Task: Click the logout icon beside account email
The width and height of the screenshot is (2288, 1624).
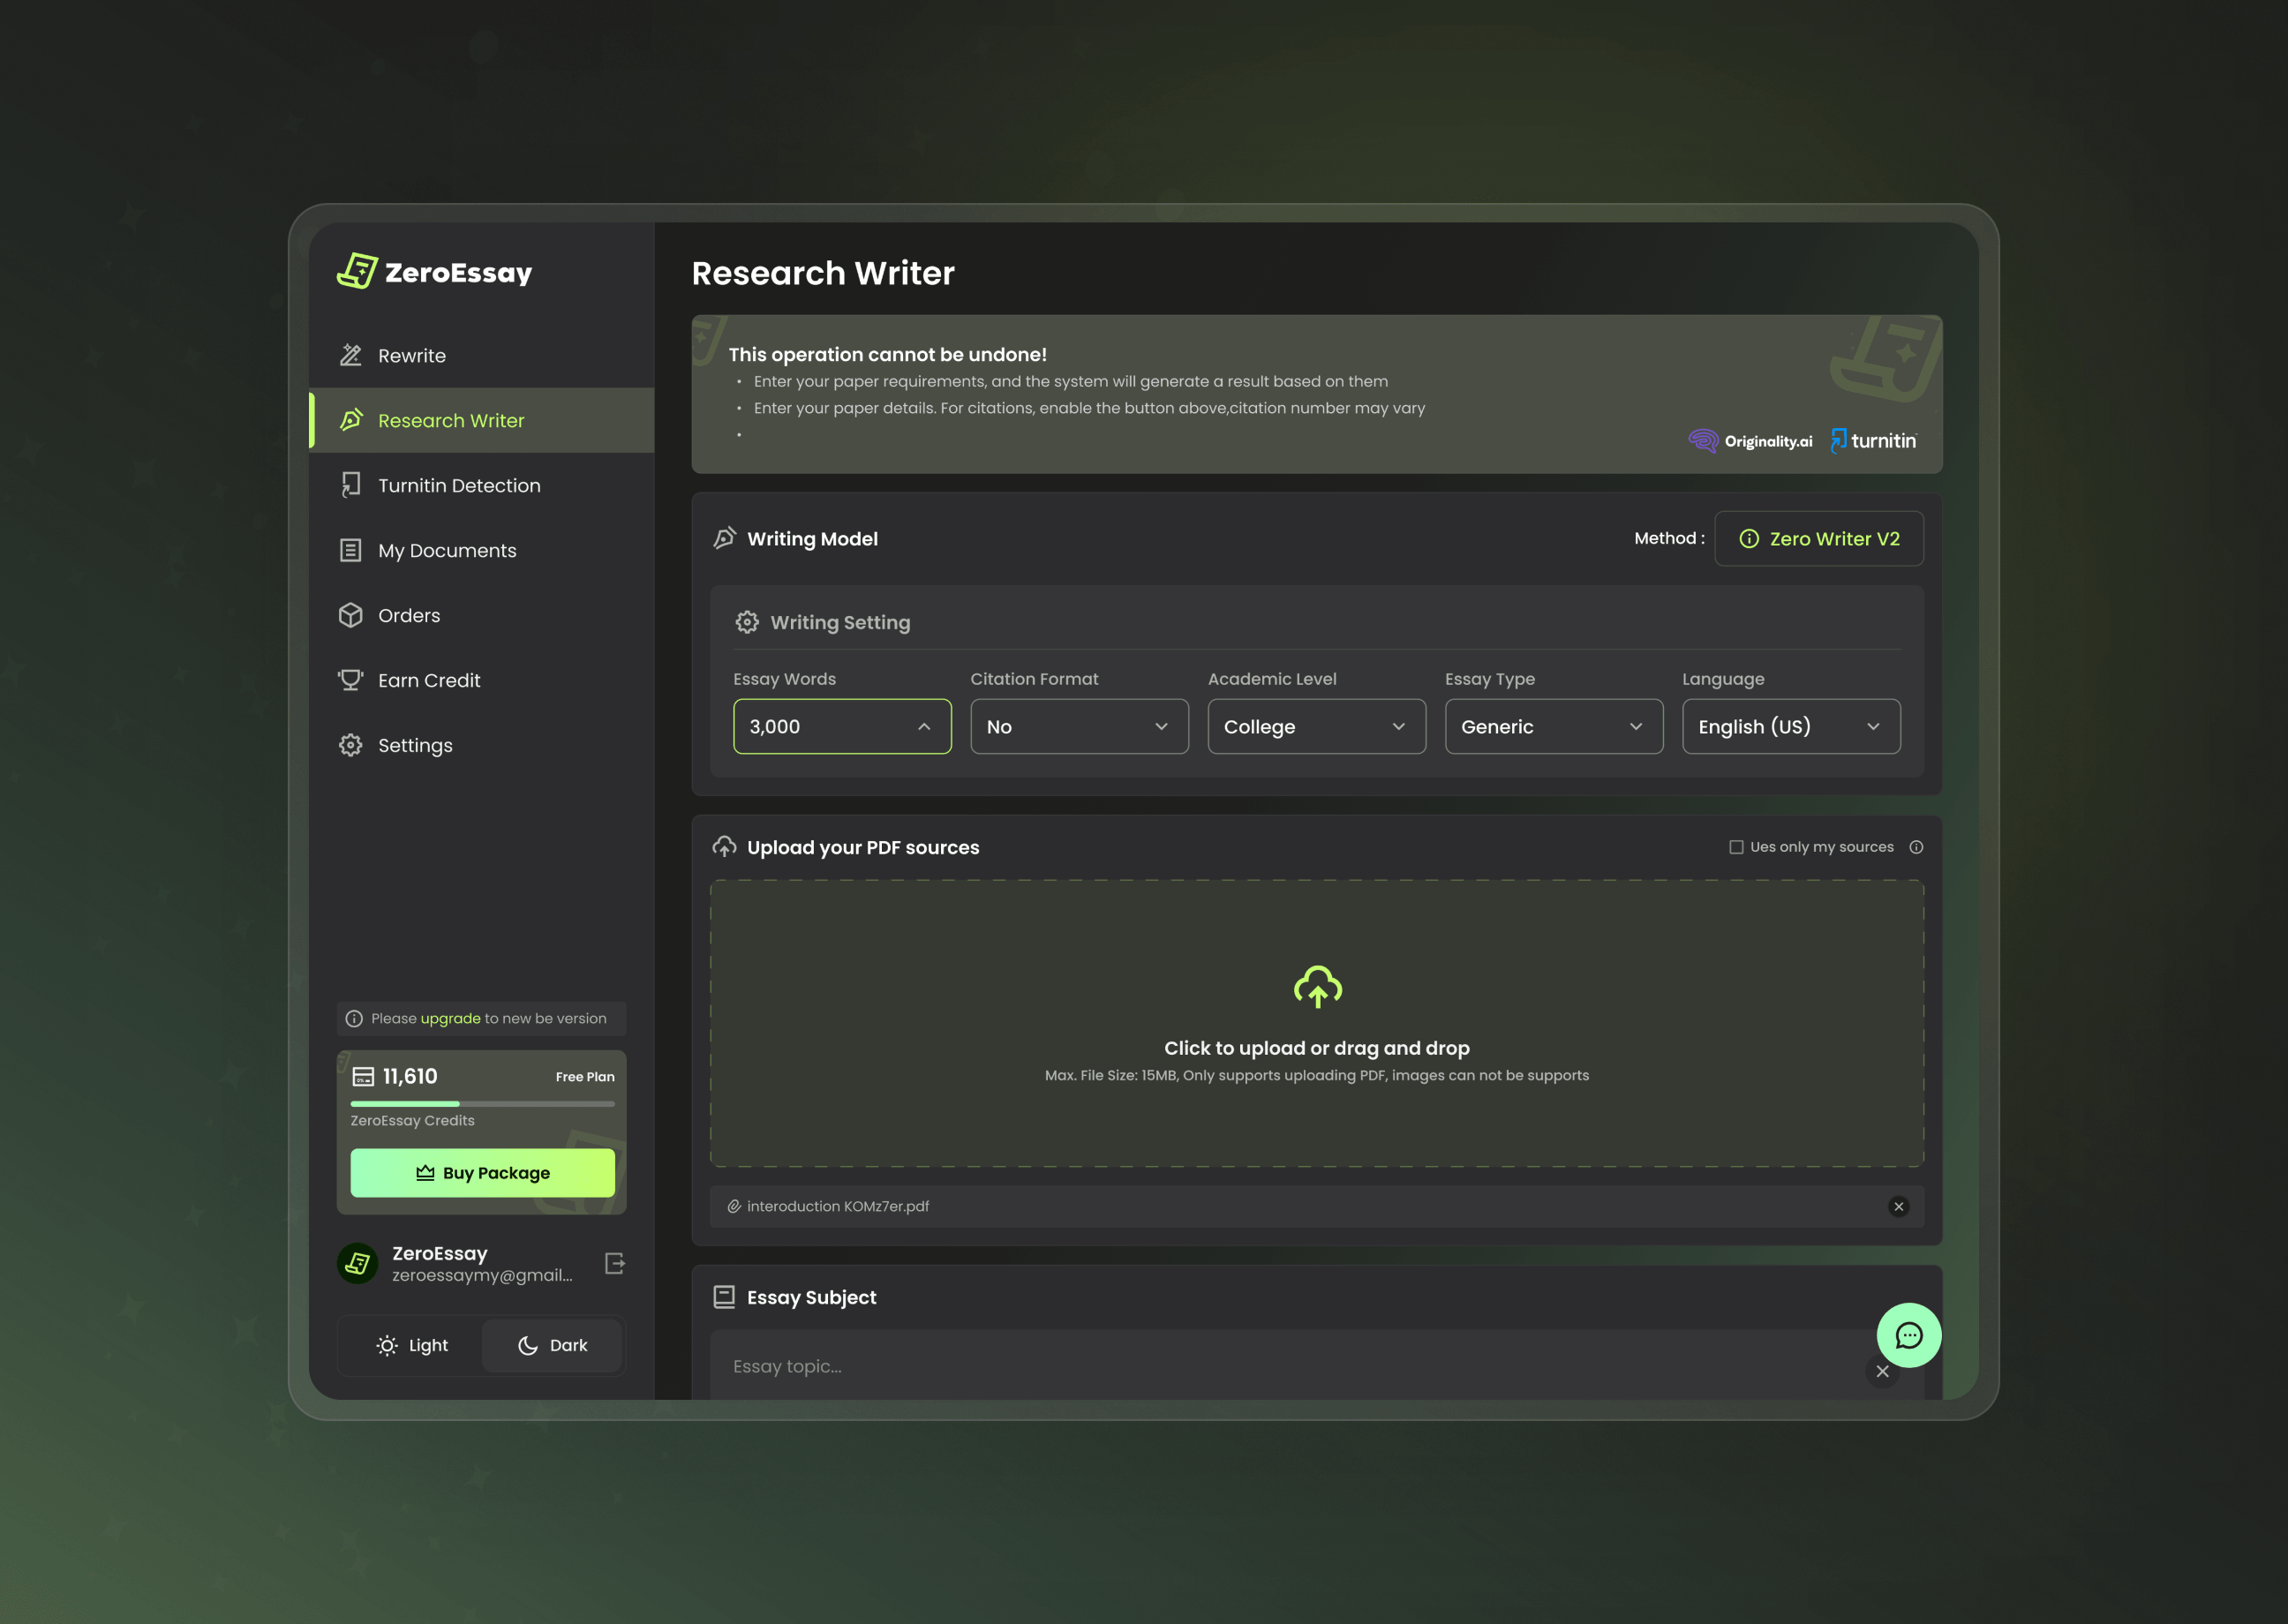Action: (615, 1263)
